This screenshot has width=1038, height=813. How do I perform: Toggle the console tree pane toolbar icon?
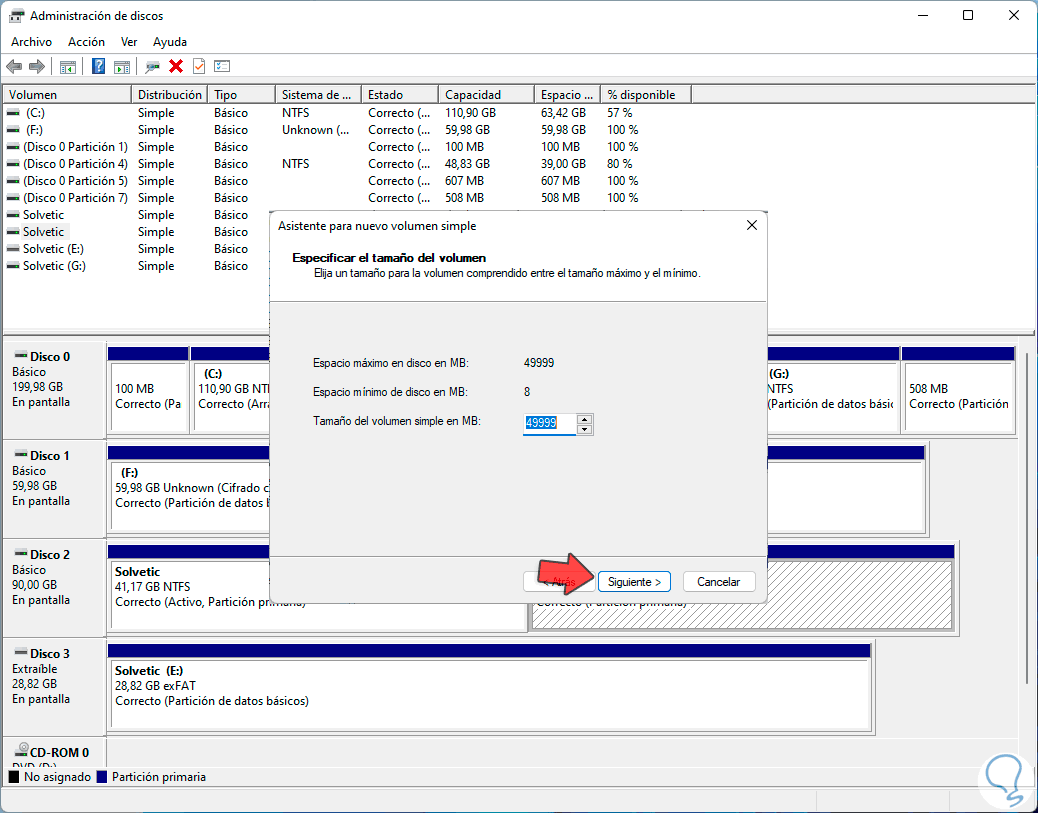point(68,66)
